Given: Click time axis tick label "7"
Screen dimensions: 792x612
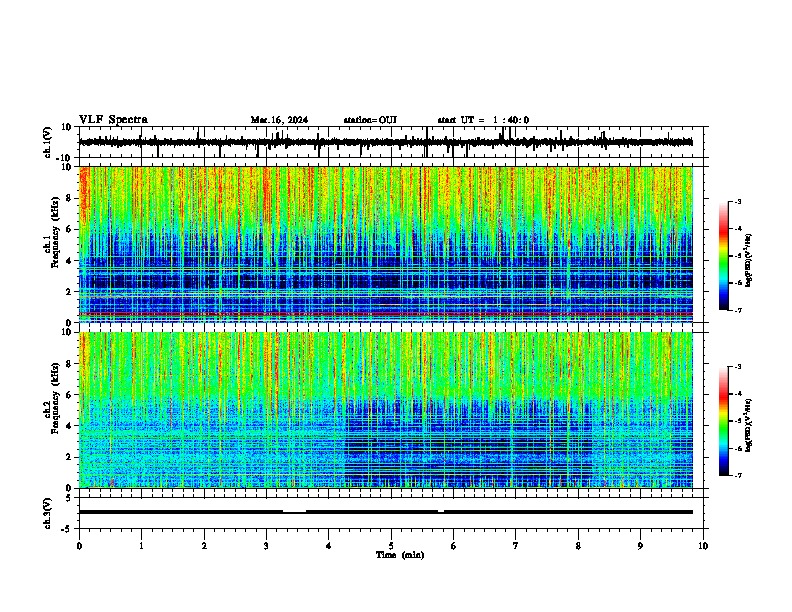Looking at the screenshot, I should [x=516, y=546].
